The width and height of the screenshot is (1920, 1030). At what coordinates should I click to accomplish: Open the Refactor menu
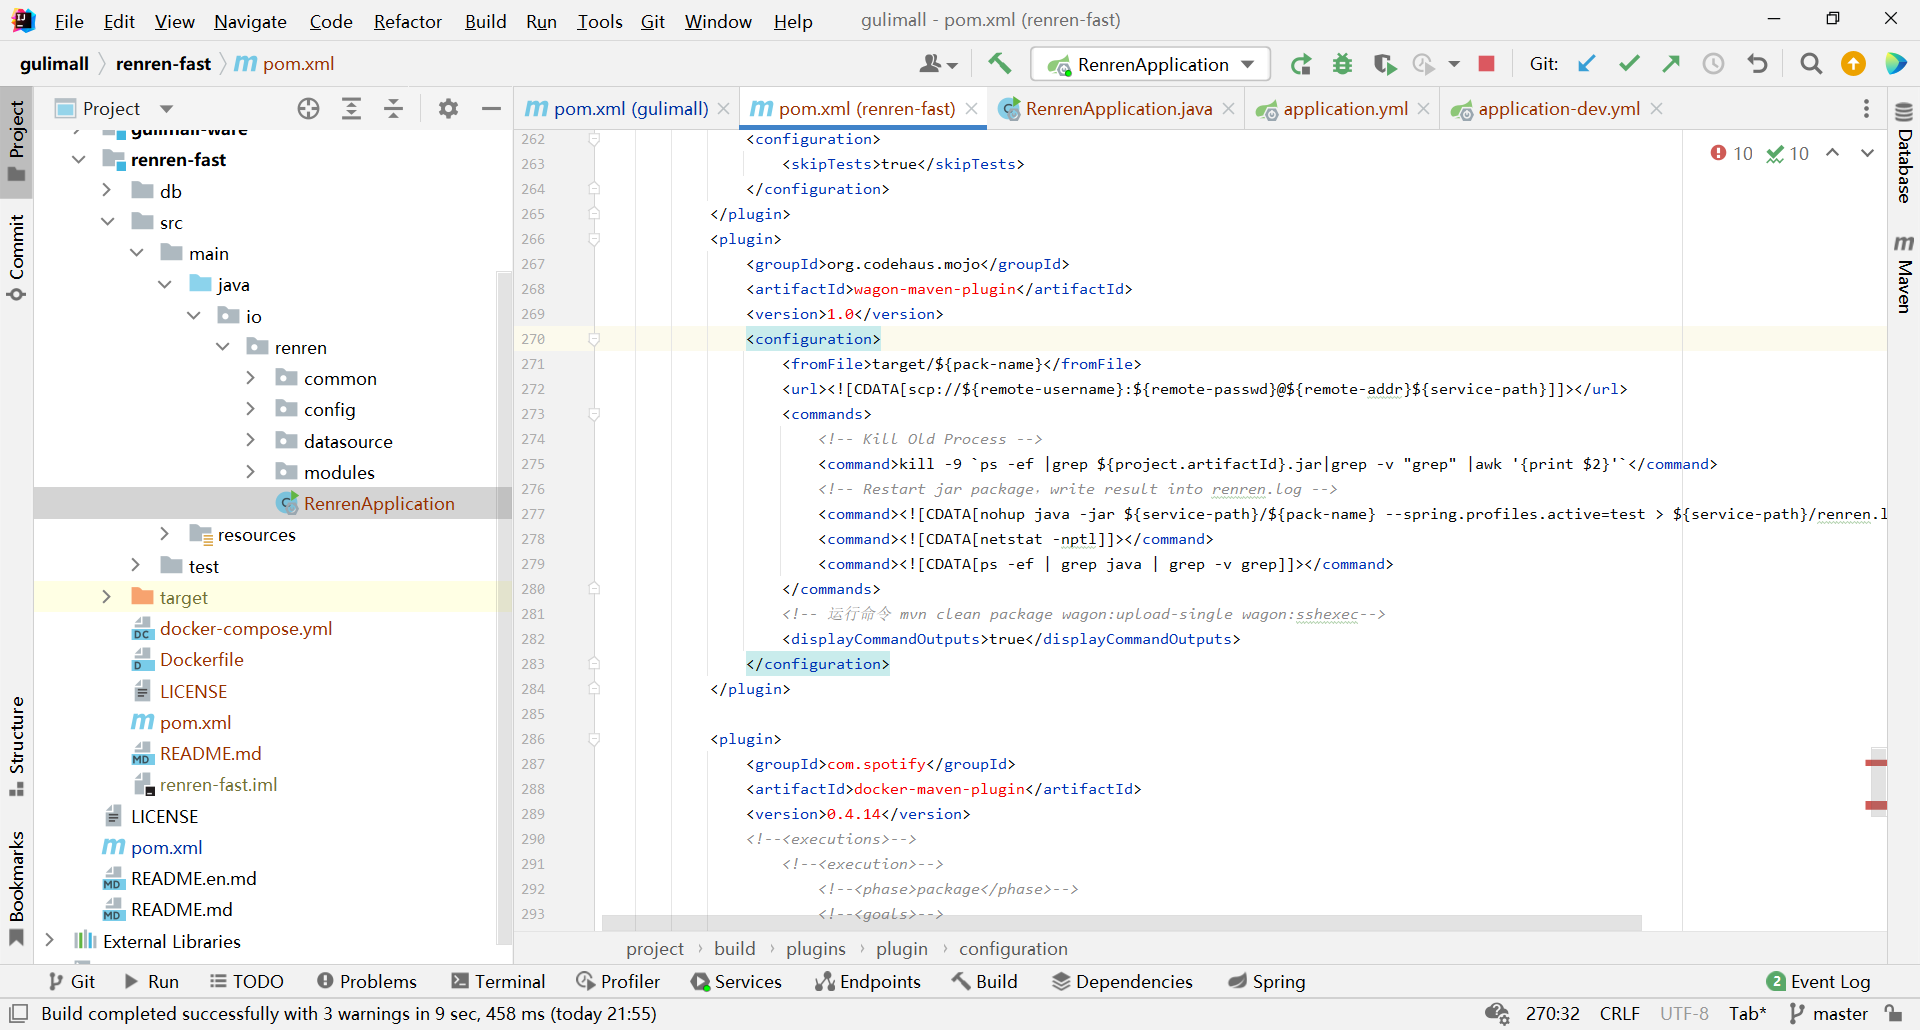(407, 21)
